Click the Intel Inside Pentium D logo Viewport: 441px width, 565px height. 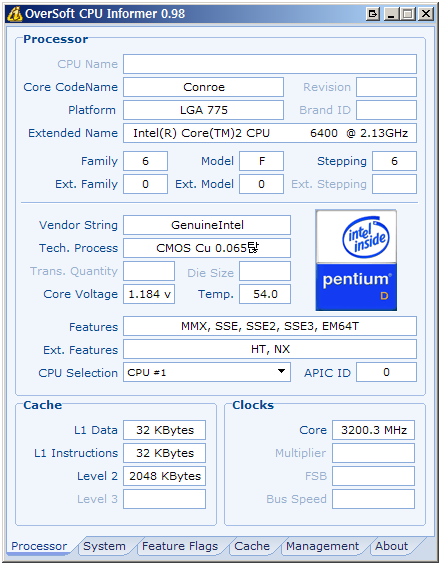pos(356,260)
